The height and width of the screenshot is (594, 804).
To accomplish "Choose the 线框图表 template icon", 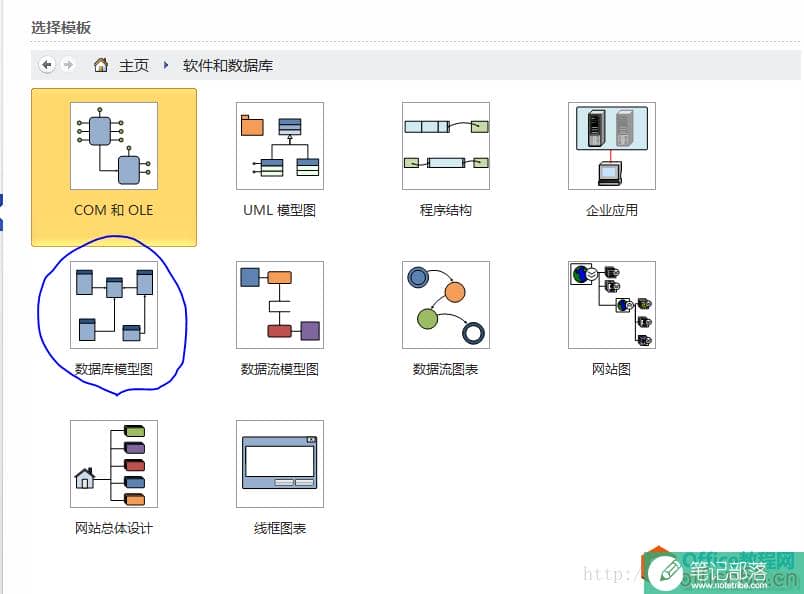I will pos(280,464).
